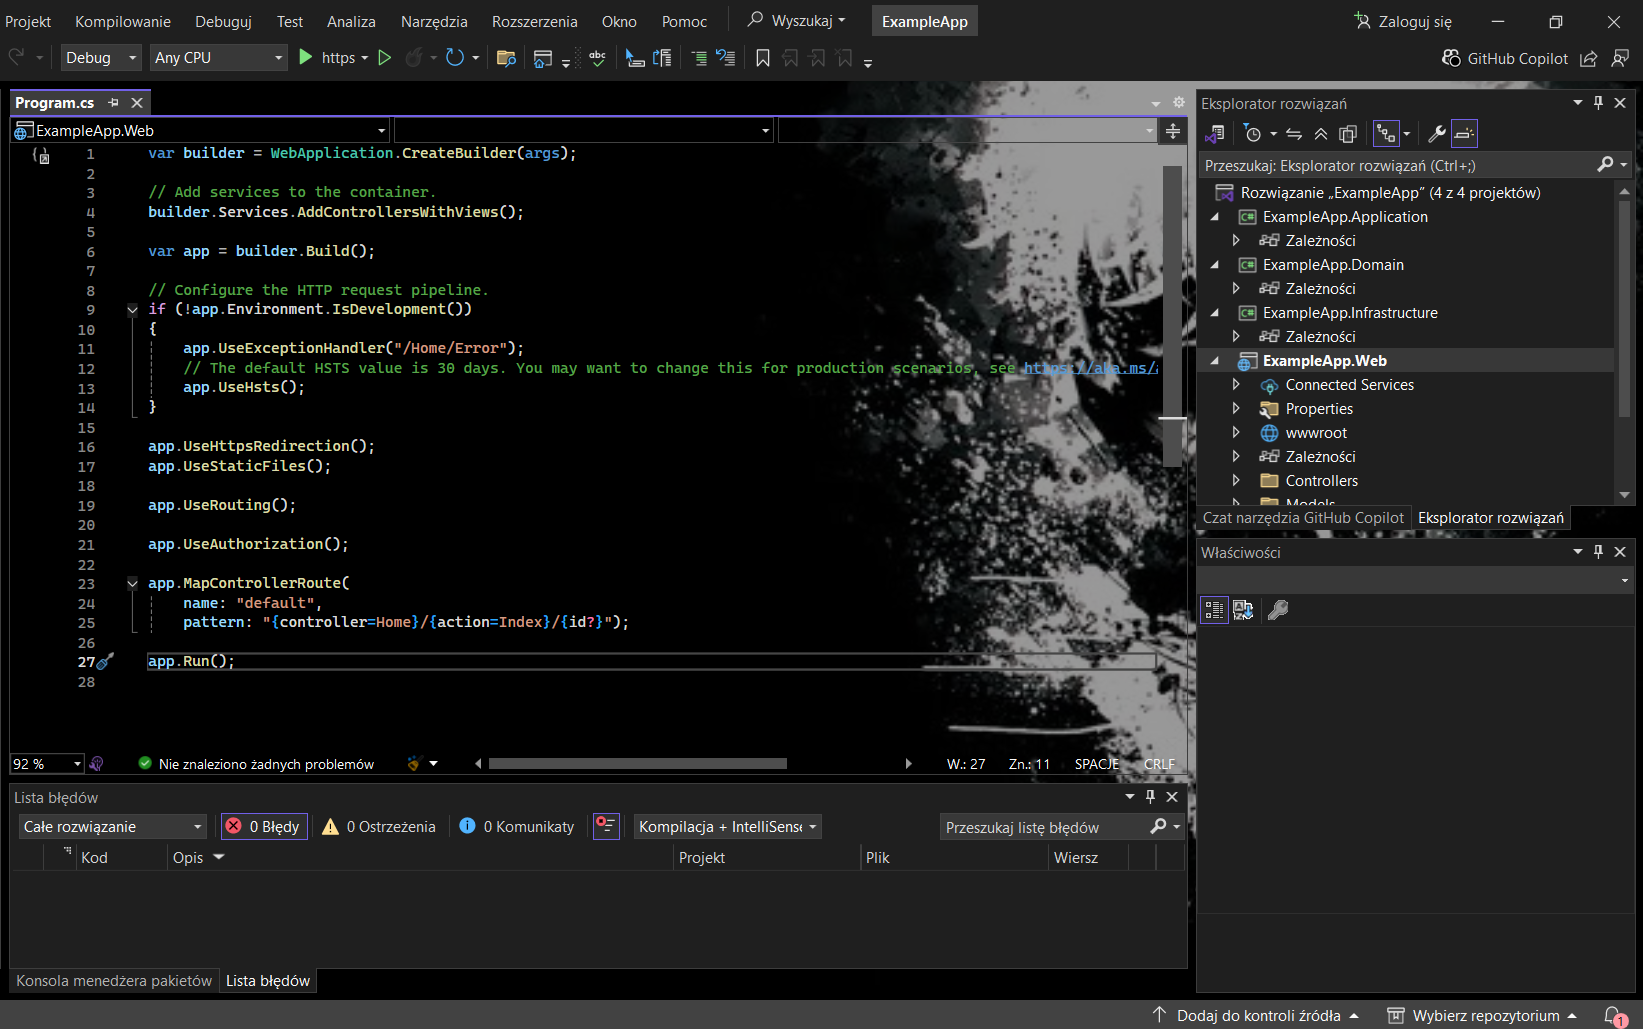Screen dimensions: 1643x1029
Task: Open the notifications bell in status bar
Action: click(x=1614, y=1016)
